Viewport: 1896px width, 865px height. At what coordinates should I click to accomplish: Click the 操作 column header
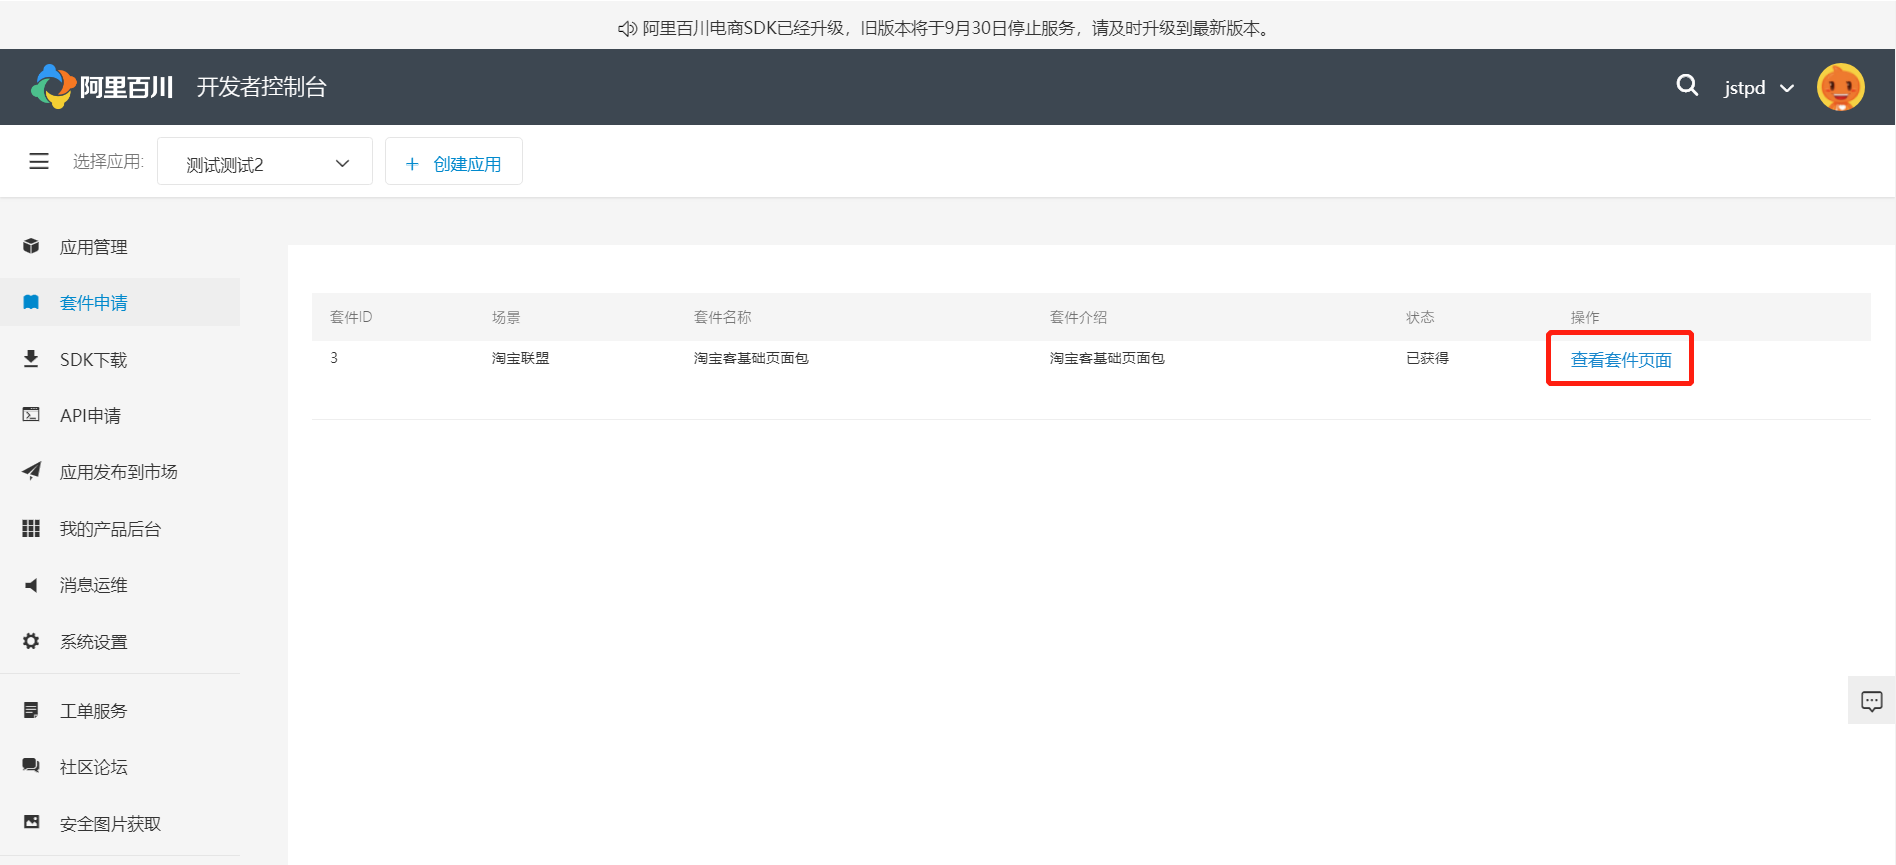coord(1585,317)
